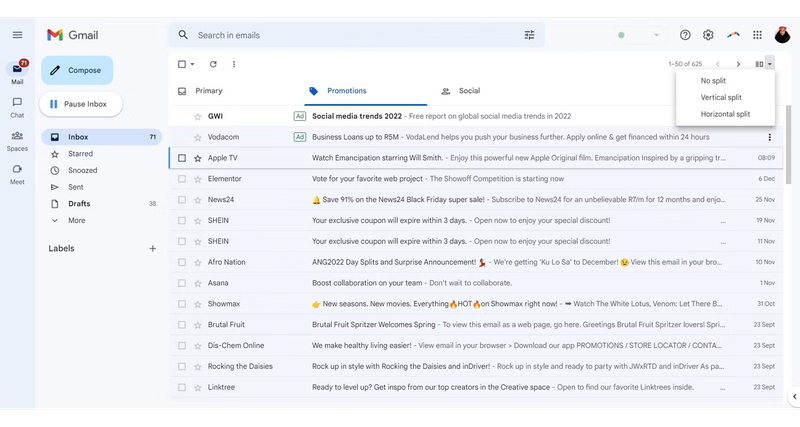Click the colorful extension icon near settings

click(x=733, y=35)
